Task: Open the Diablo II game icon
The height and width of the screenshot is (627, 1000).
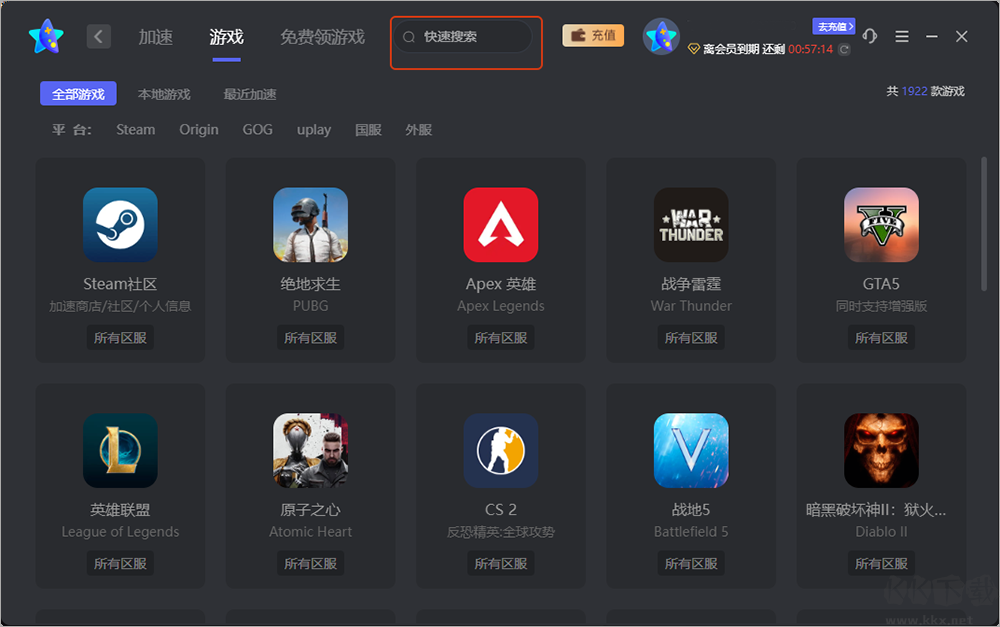Action: 881,450
